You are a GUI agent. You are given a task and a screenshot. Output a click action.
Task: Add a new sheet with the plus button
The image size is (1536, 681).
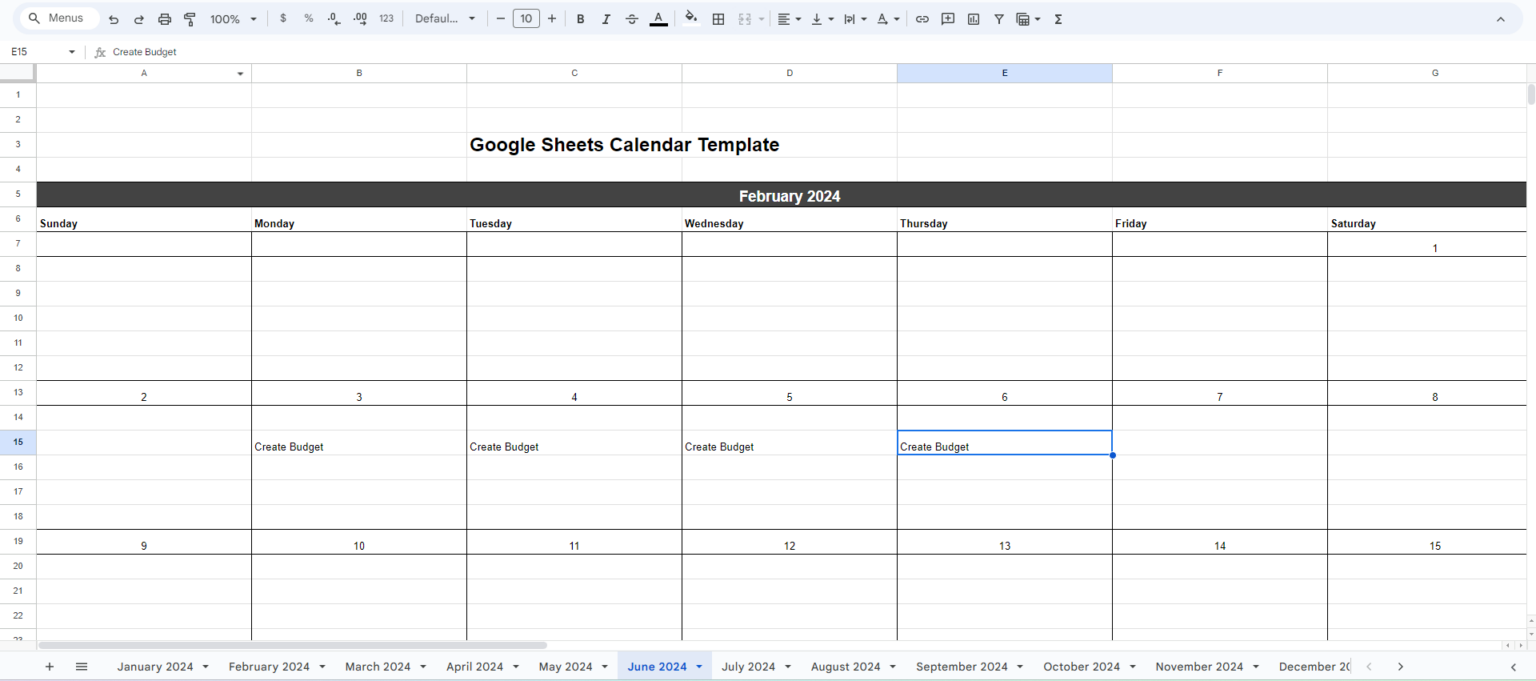coord(49,666)
